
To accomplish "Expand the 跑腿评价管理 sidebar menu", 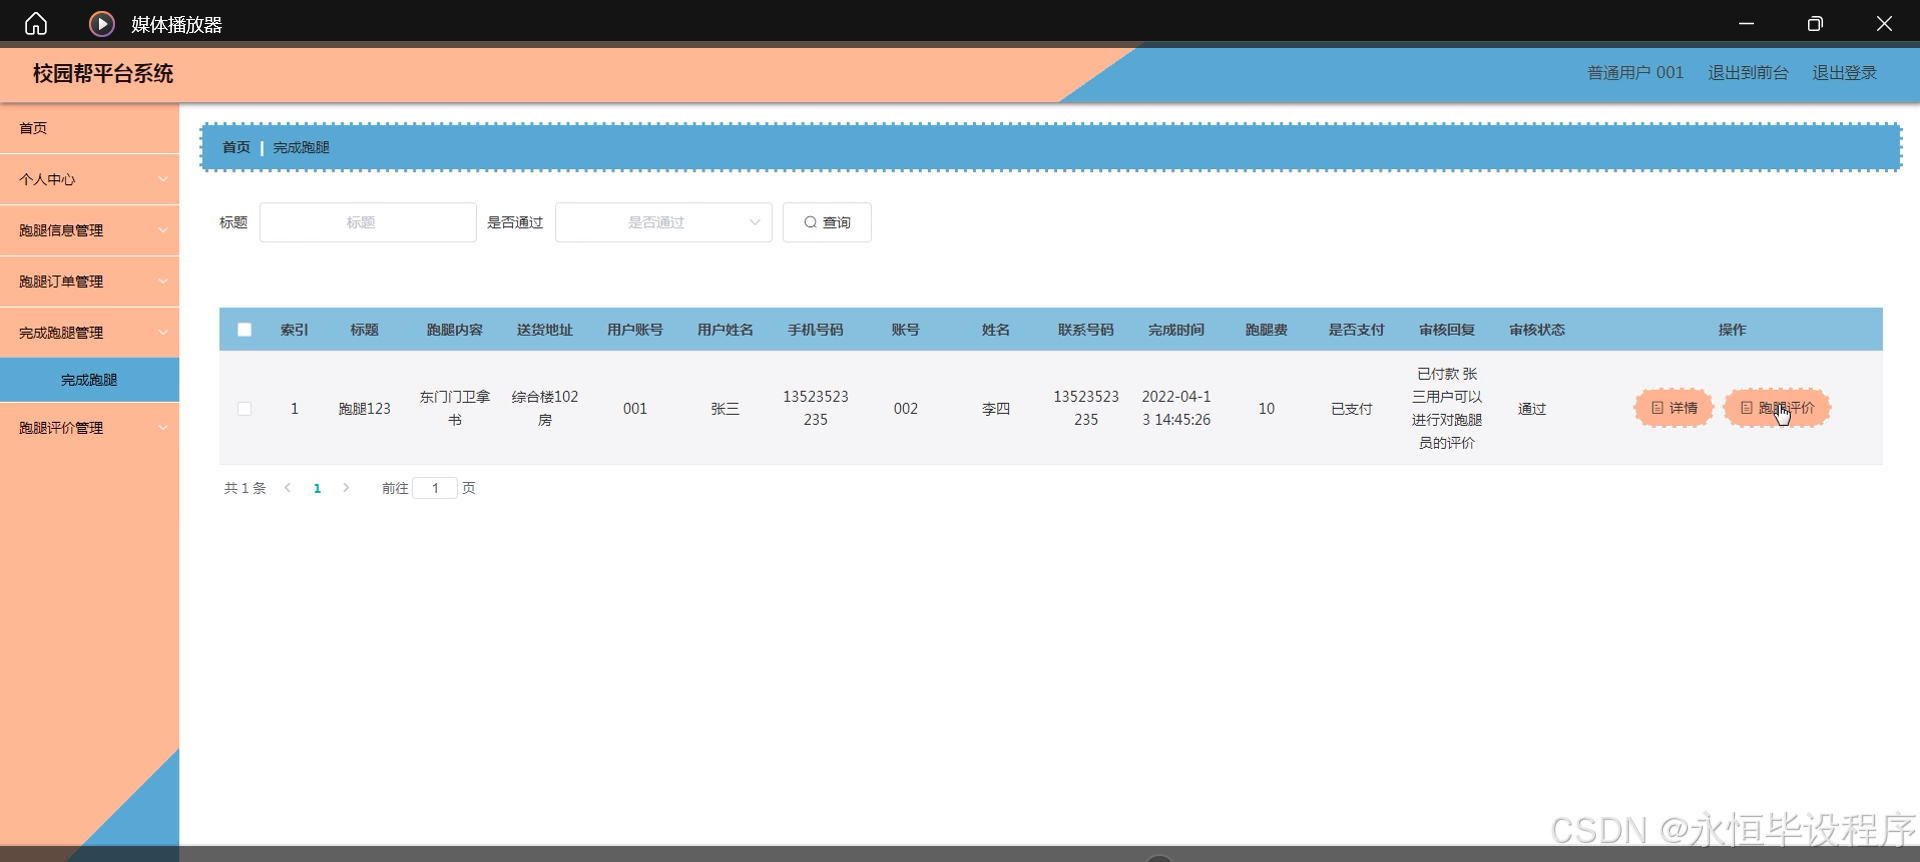I will [90, 427].
